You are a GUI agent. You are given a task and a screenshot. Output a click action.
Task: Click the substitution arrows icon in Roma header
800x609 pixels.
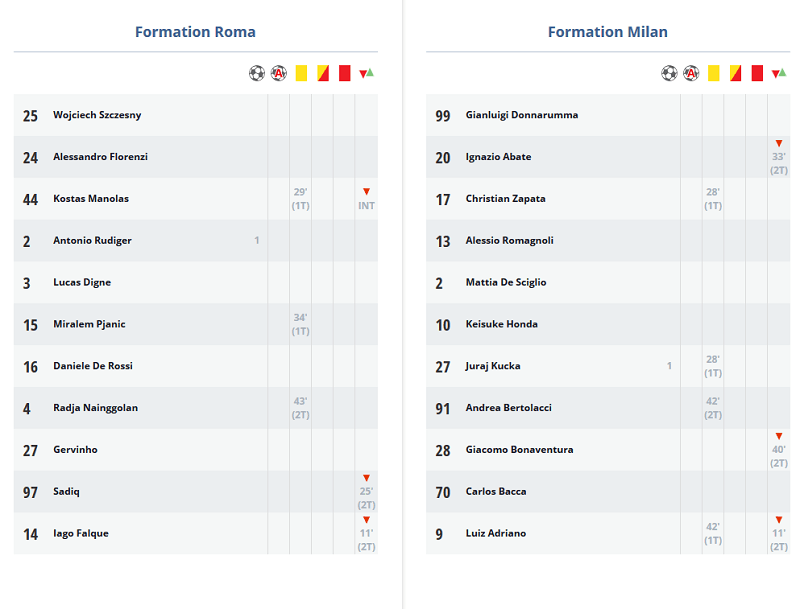(366, 73)
